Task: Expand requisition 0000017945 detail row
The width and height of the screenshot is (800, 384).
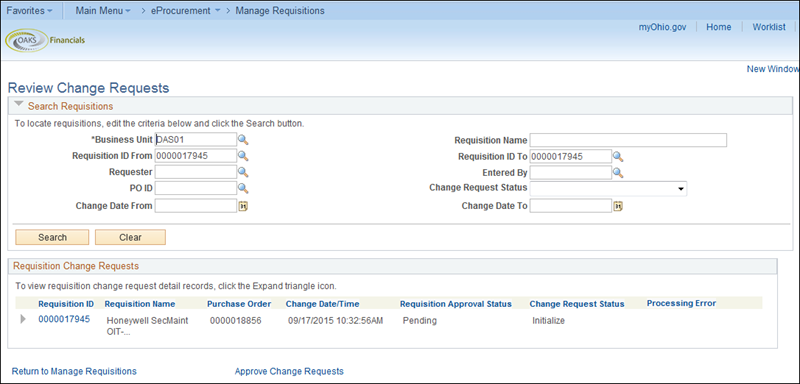Action: [x=22, y=319]
